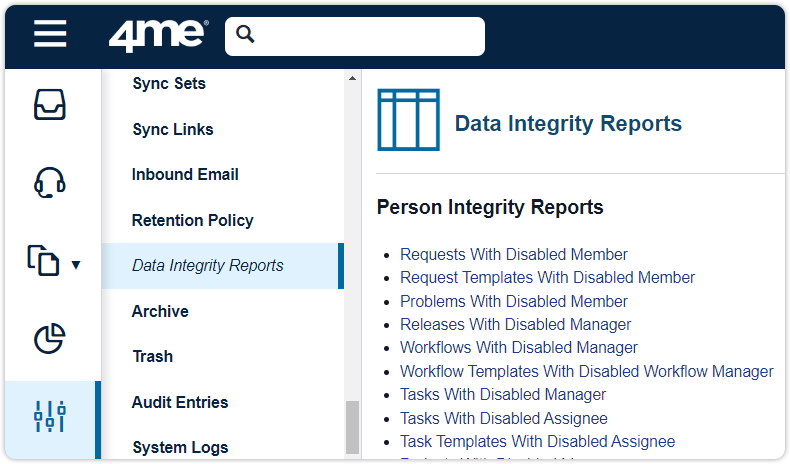This screenshot has width=790, height=464.
Task: Expand the Records dropdown arrow
Action: [x=76, y=264]
